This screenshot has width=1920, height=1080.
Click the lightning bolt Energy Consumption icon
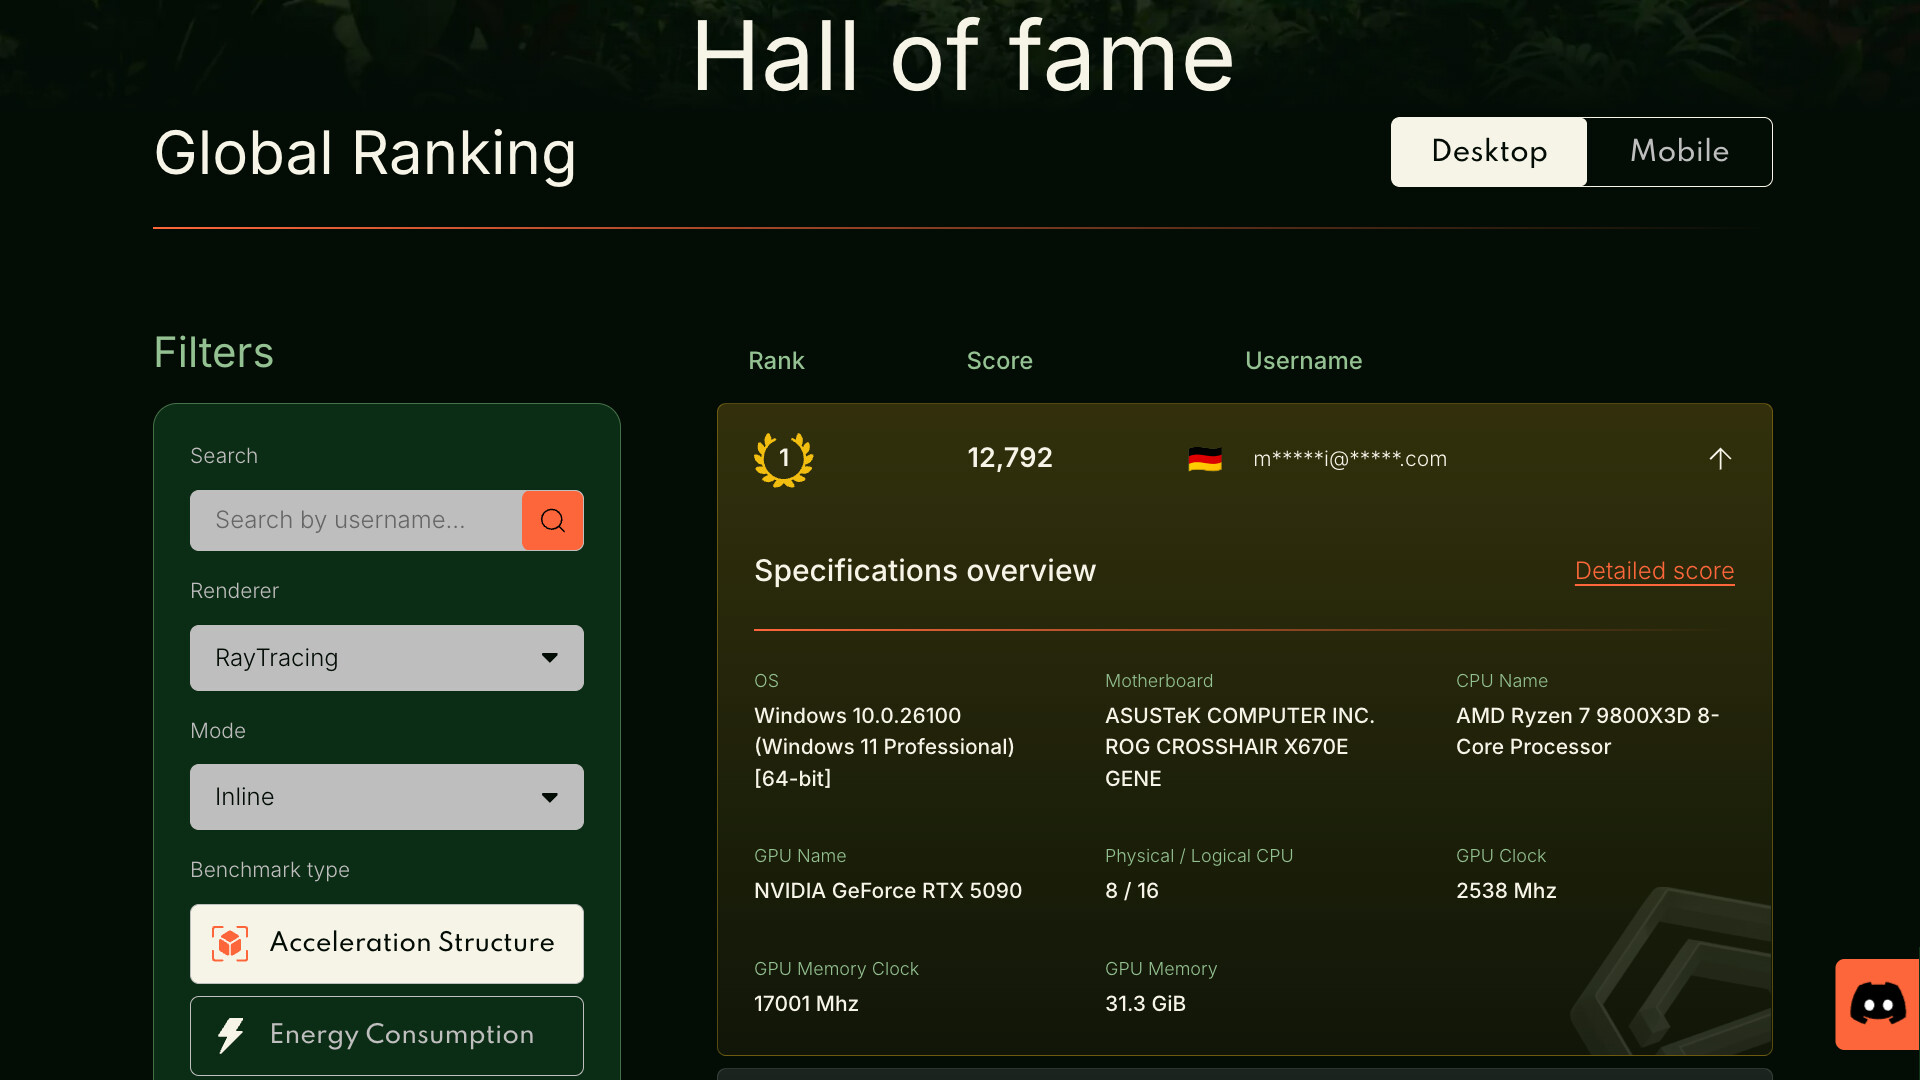point(230,1035)
